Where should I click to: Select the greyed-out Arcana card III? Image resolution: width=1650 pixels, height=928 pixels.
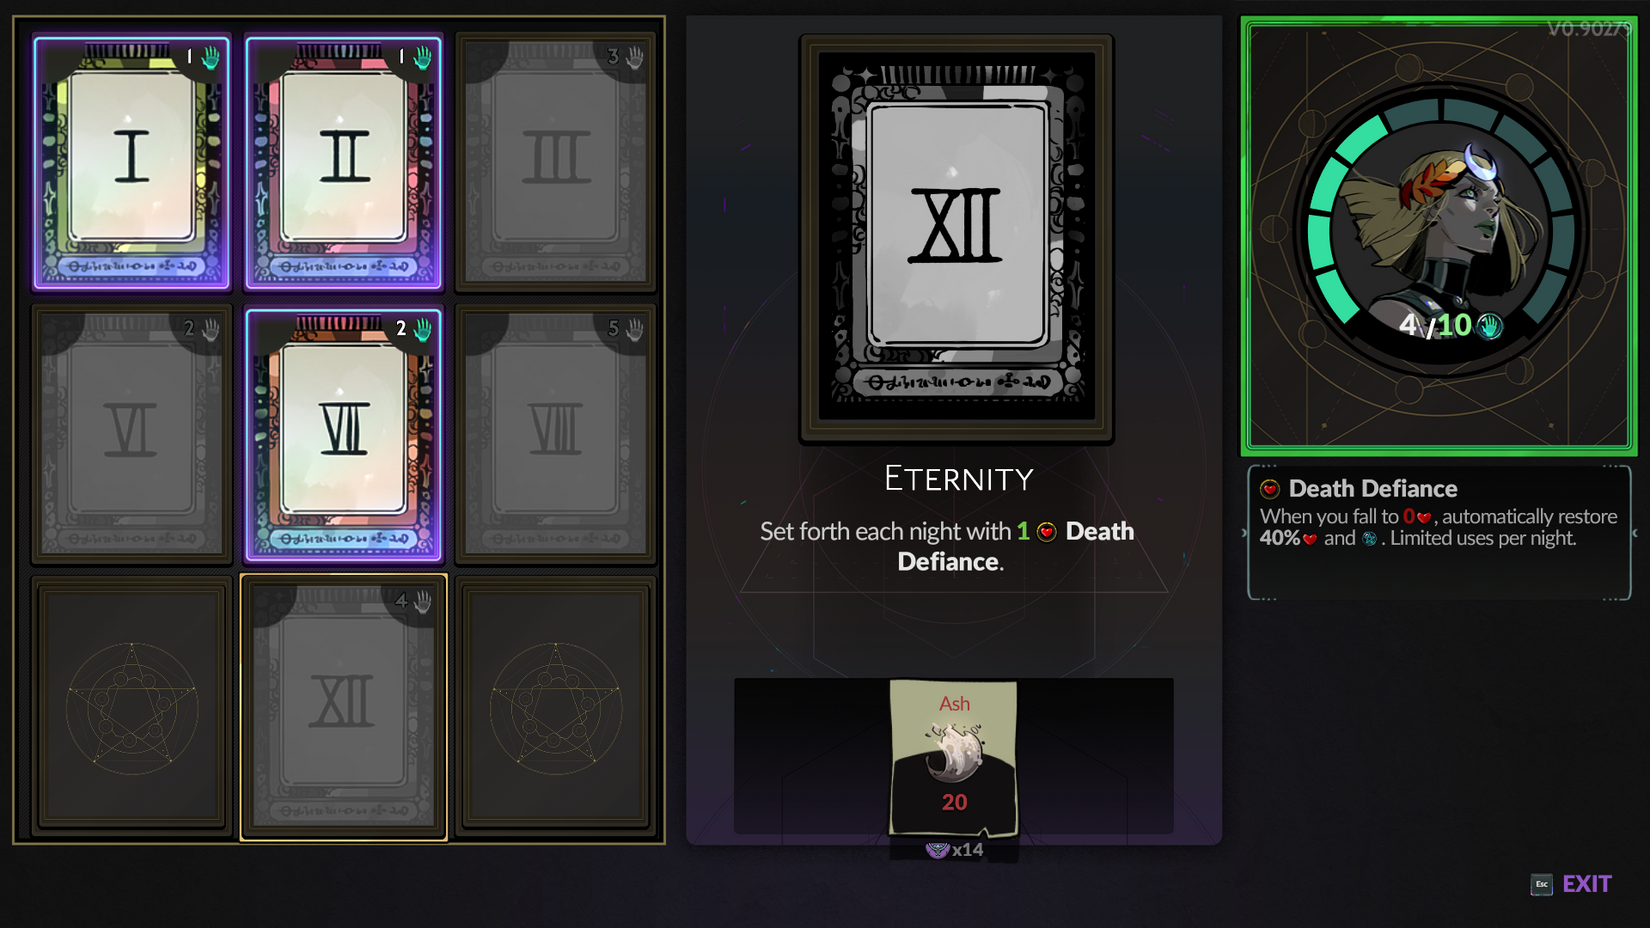556,162
